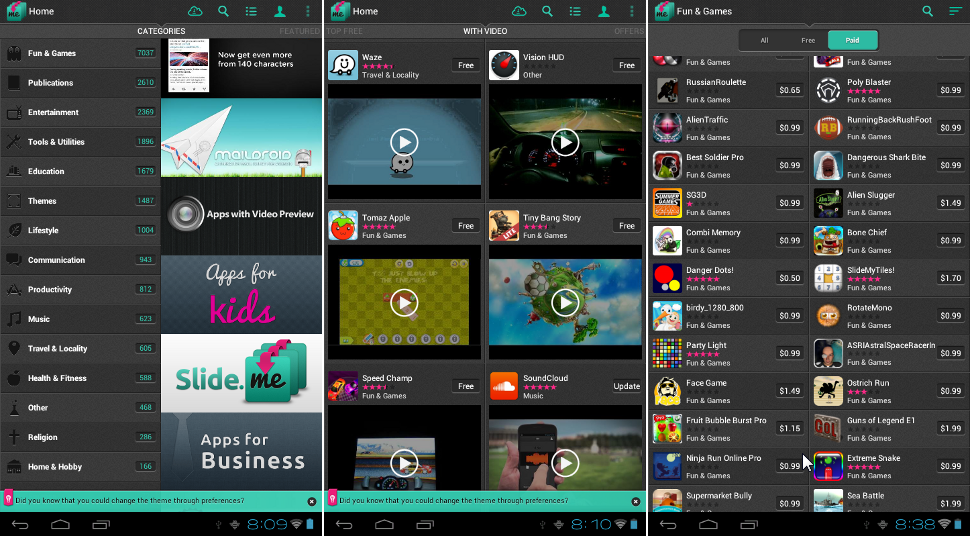Viewport: 970px width, 536px height.
Task: Select the Free filter tab
Action: click(808, 40)
